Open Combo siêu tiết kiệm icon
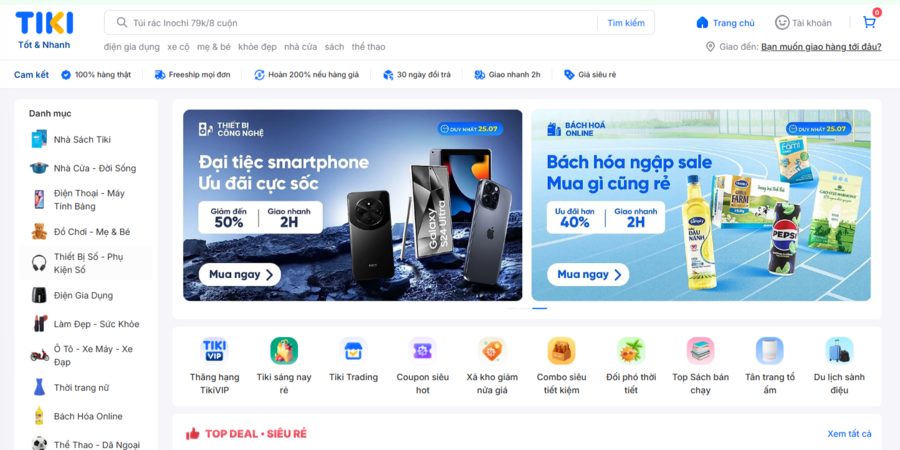Image resolution: width=900 pixels, height=450 pixels. point(561,351)
